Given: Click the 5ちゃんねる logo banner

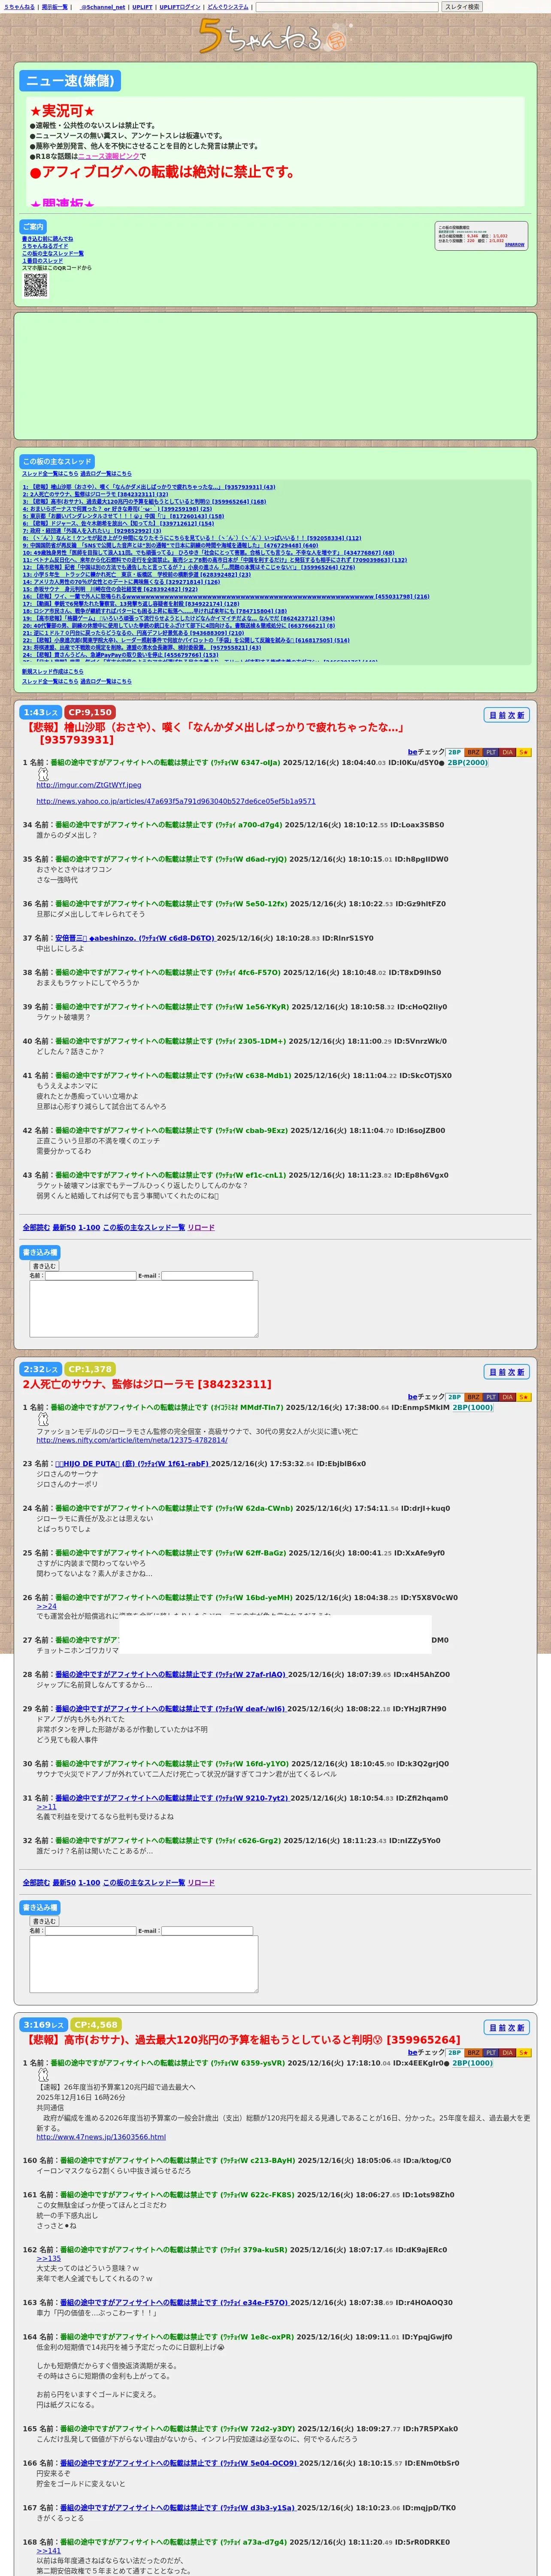Looking at the screenshot, I should pos(275,37).
